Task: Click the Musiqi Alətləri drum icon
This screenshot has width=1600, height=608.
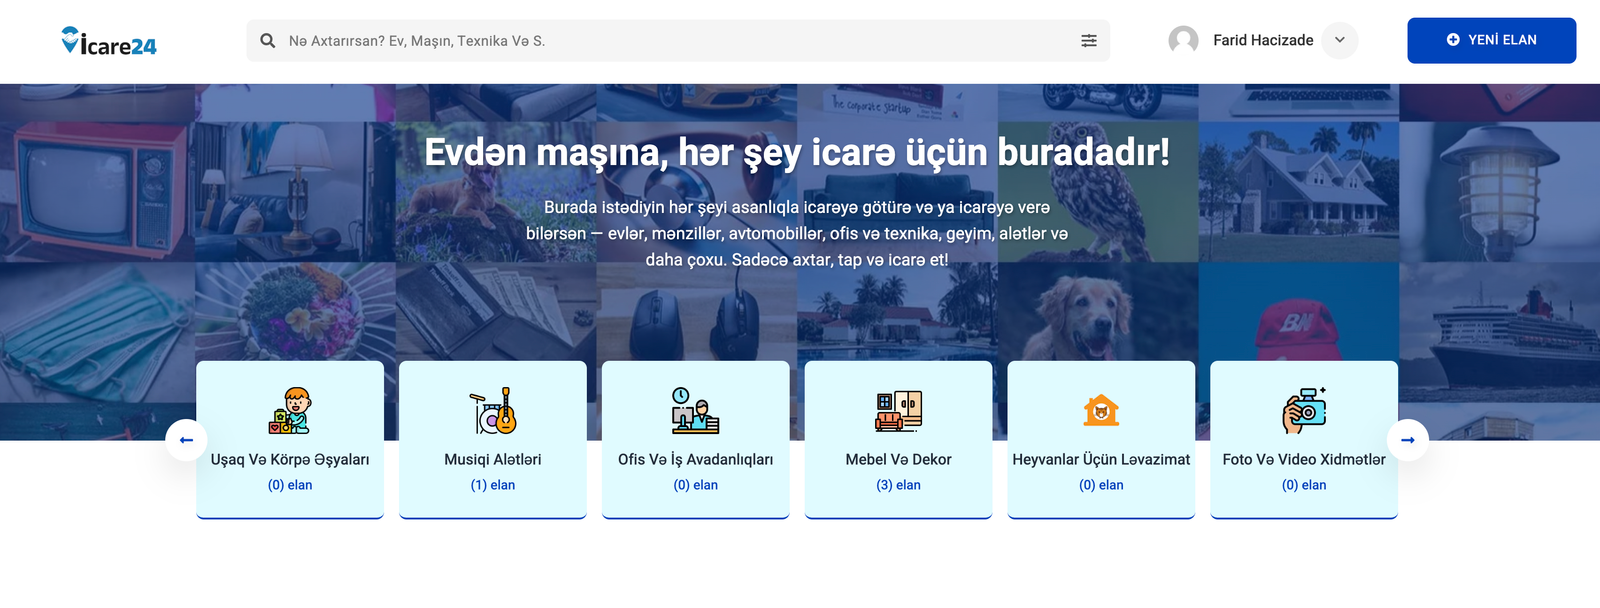Action: coord(493,410)
